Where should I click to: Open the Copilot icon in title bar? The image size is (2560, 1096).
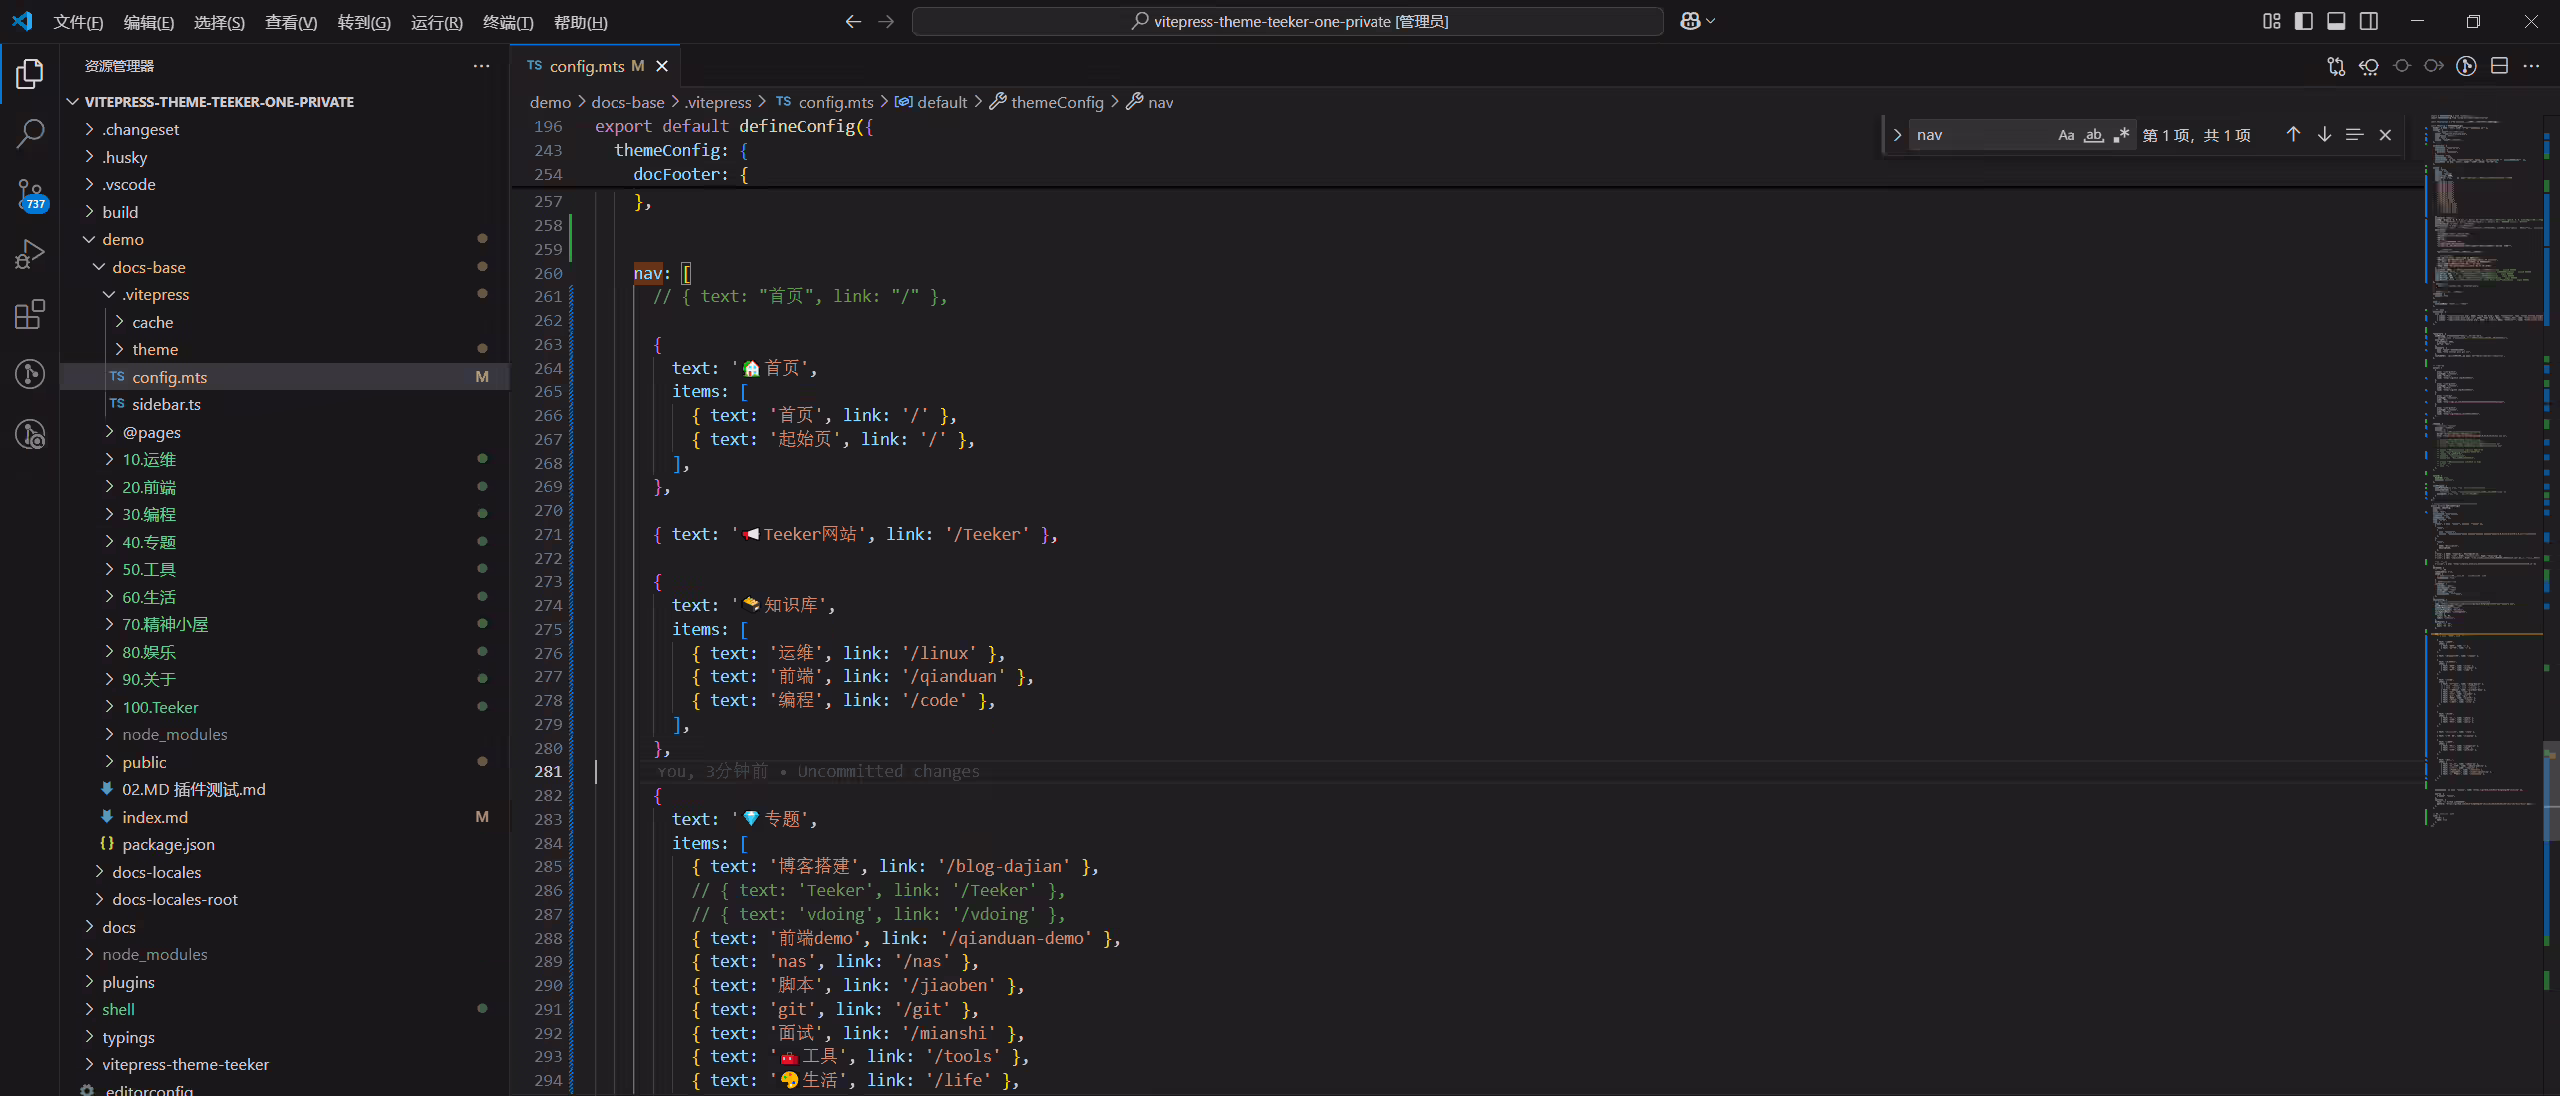click(x=1690, y=21)
